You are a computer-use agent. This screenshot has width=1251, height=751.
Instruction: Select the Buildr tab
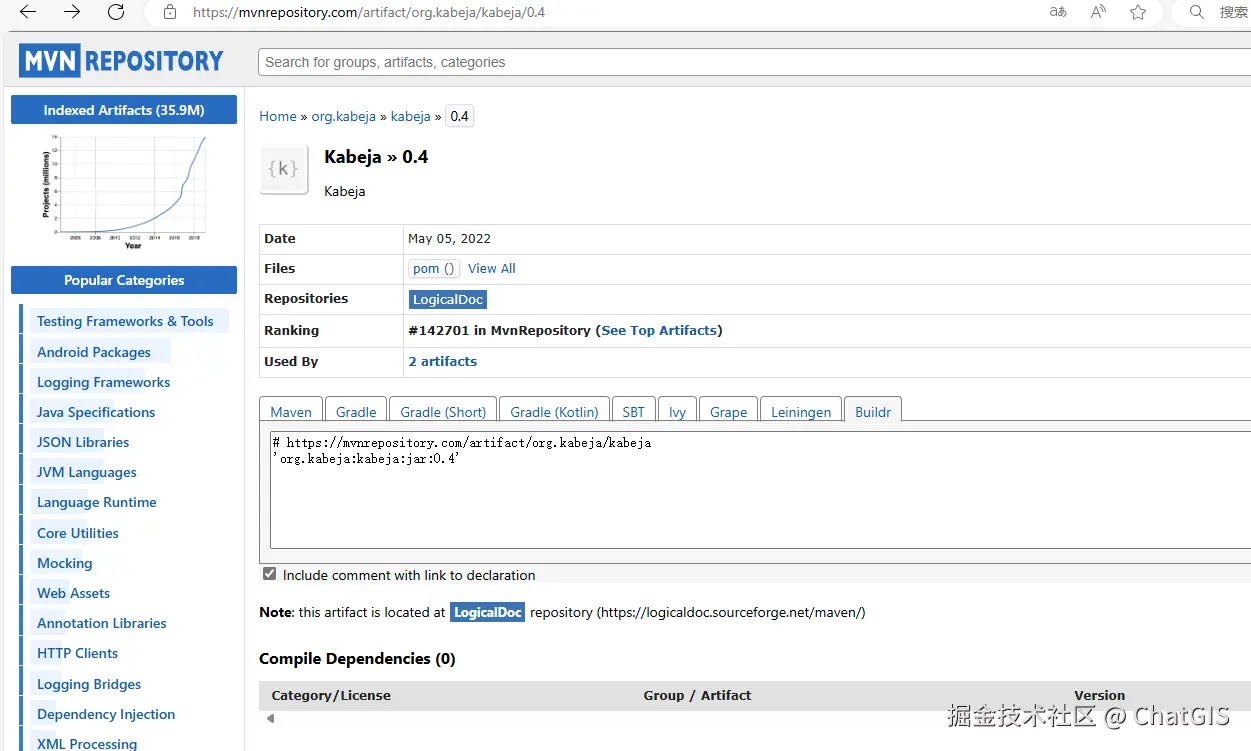[x=873, y=411]
